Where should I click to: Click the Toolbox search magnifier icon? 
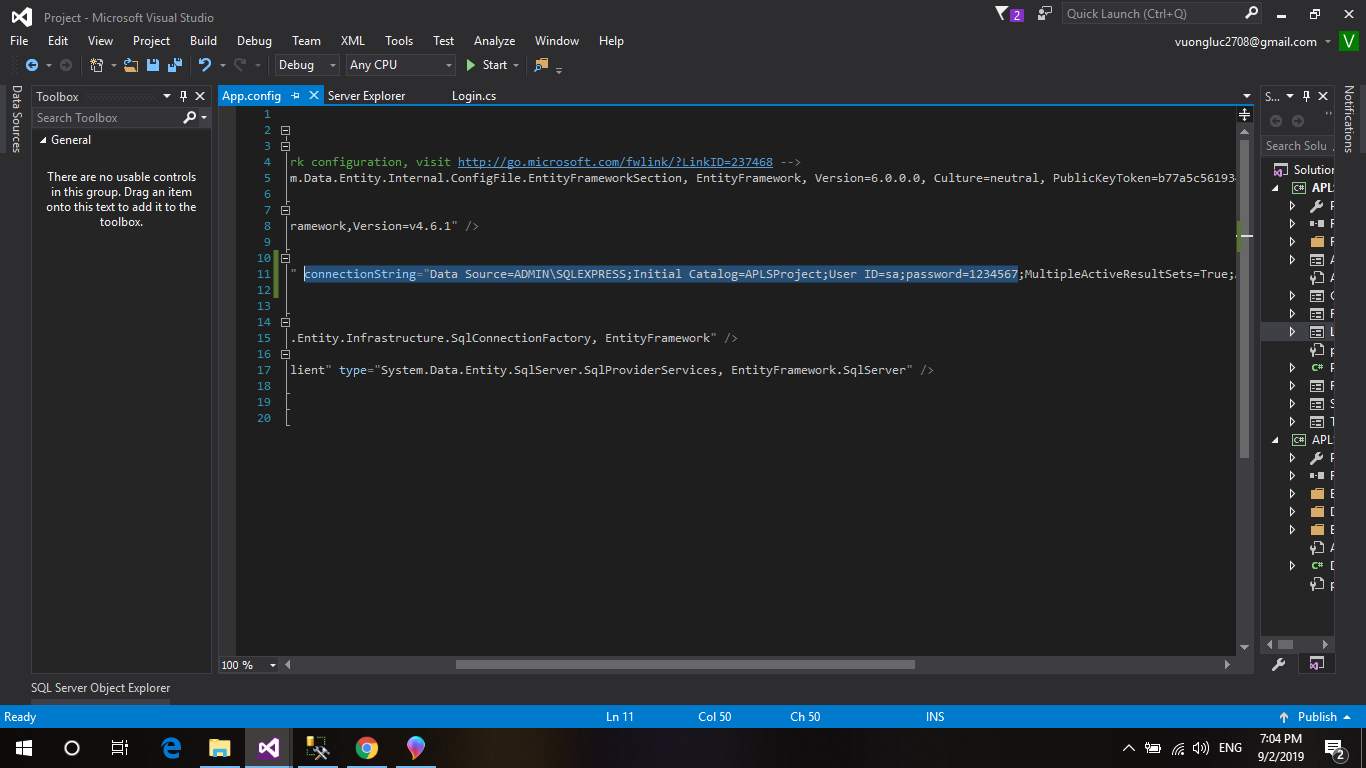[x=190, y=118]
